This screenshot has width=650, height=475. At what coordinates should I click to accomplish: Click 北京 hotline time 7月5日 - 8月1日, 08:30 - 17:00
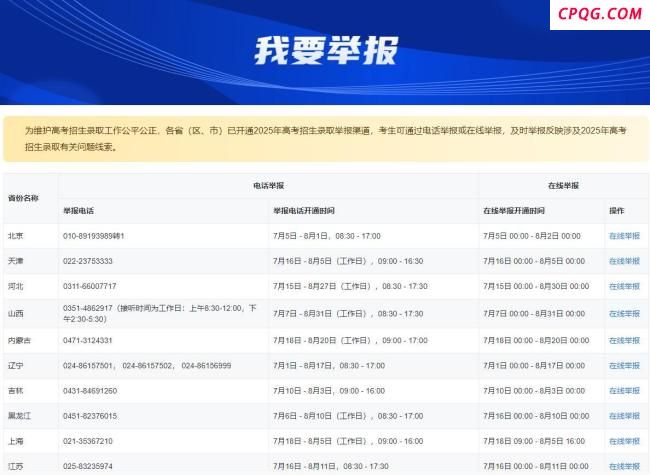coord(327,236)
